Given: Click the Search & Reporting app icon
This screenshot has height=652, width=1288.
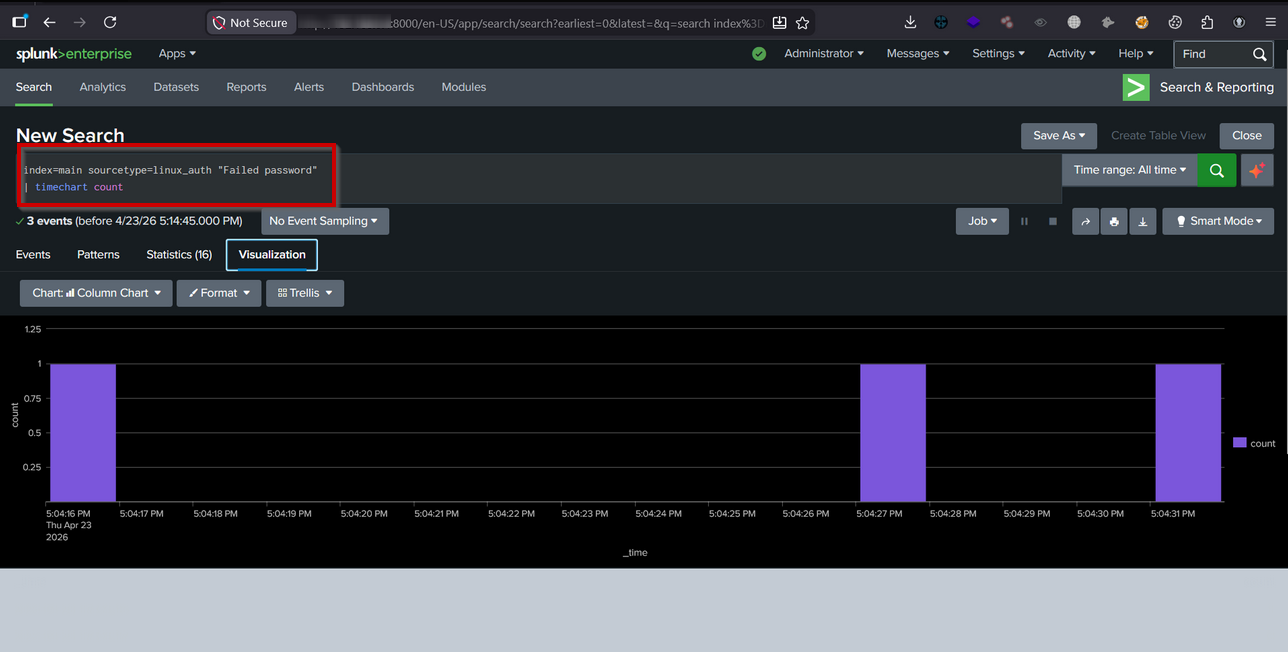Looking at the screenshot, I should [1136, 87].
